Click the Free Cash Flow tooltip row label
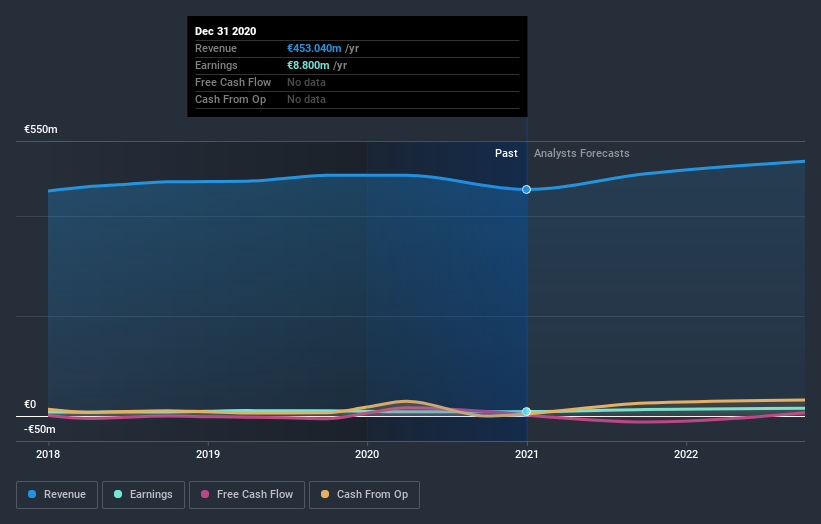Screen dimensions: 821x524 click(x=233, y=82)
